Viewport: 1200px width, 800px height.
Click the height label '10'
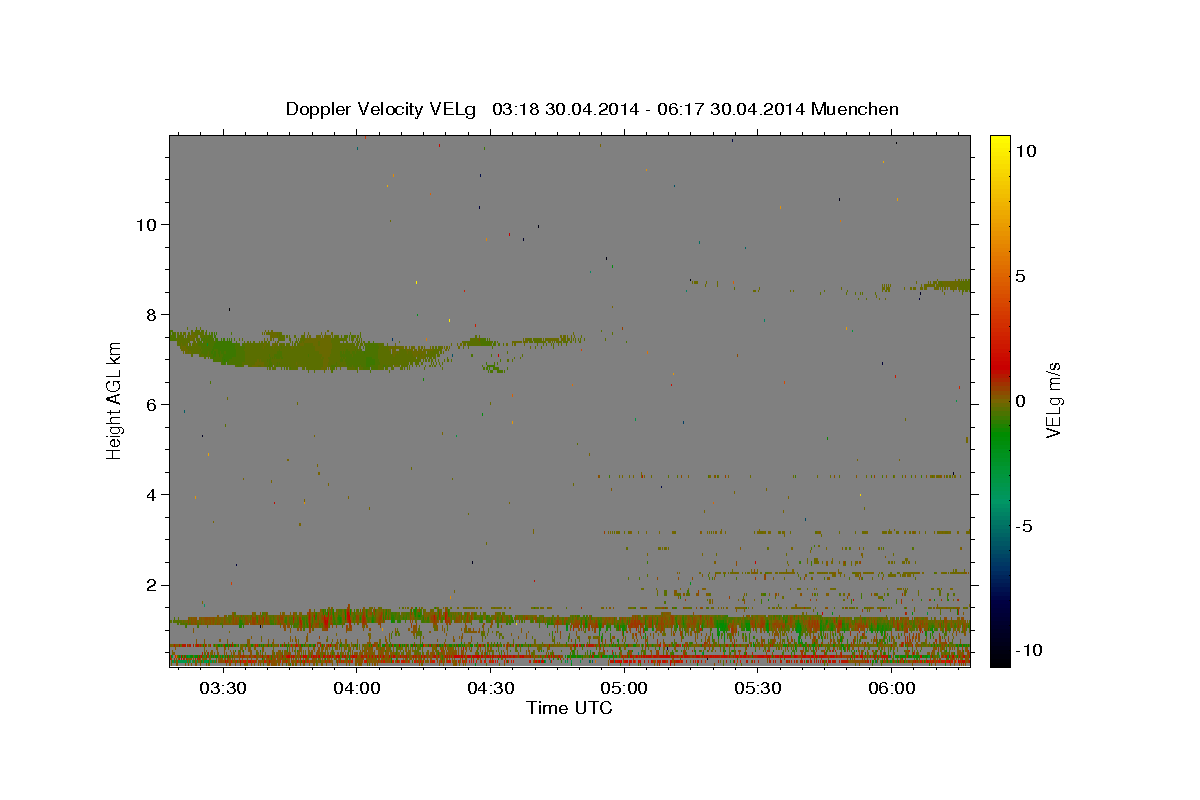coord(145,224)
